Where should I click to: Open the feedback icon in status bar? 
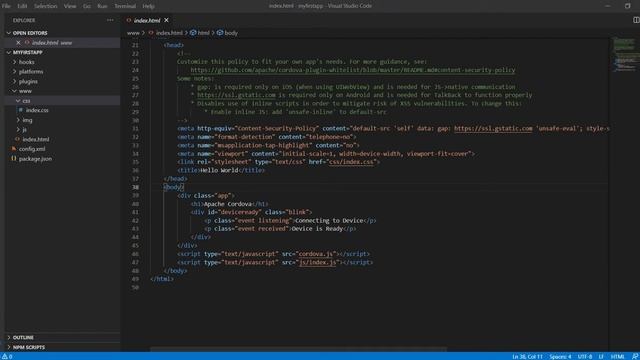point(635,356)
